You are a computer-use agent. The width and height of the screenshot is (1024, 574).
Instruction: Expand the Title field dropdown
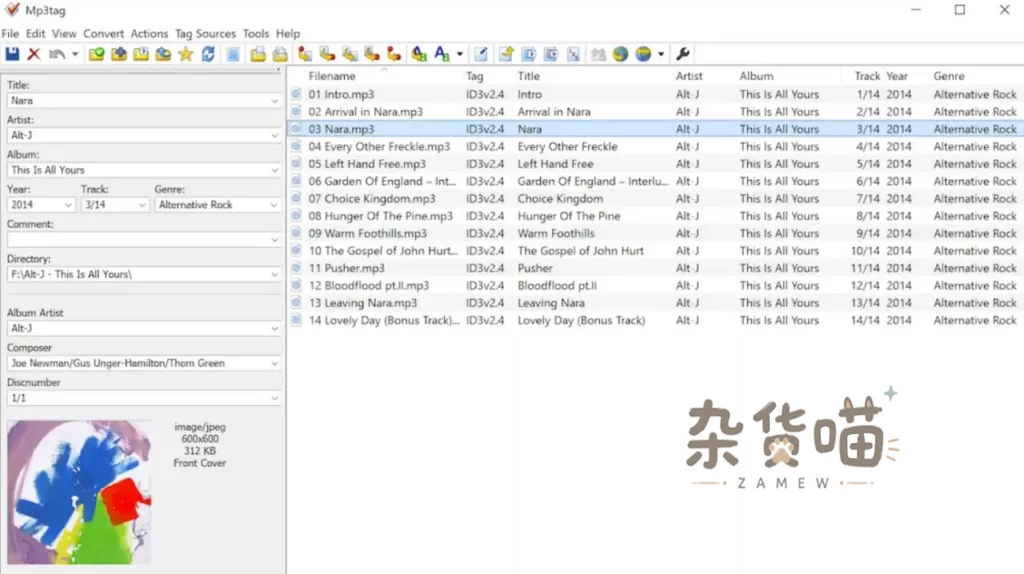274,101
